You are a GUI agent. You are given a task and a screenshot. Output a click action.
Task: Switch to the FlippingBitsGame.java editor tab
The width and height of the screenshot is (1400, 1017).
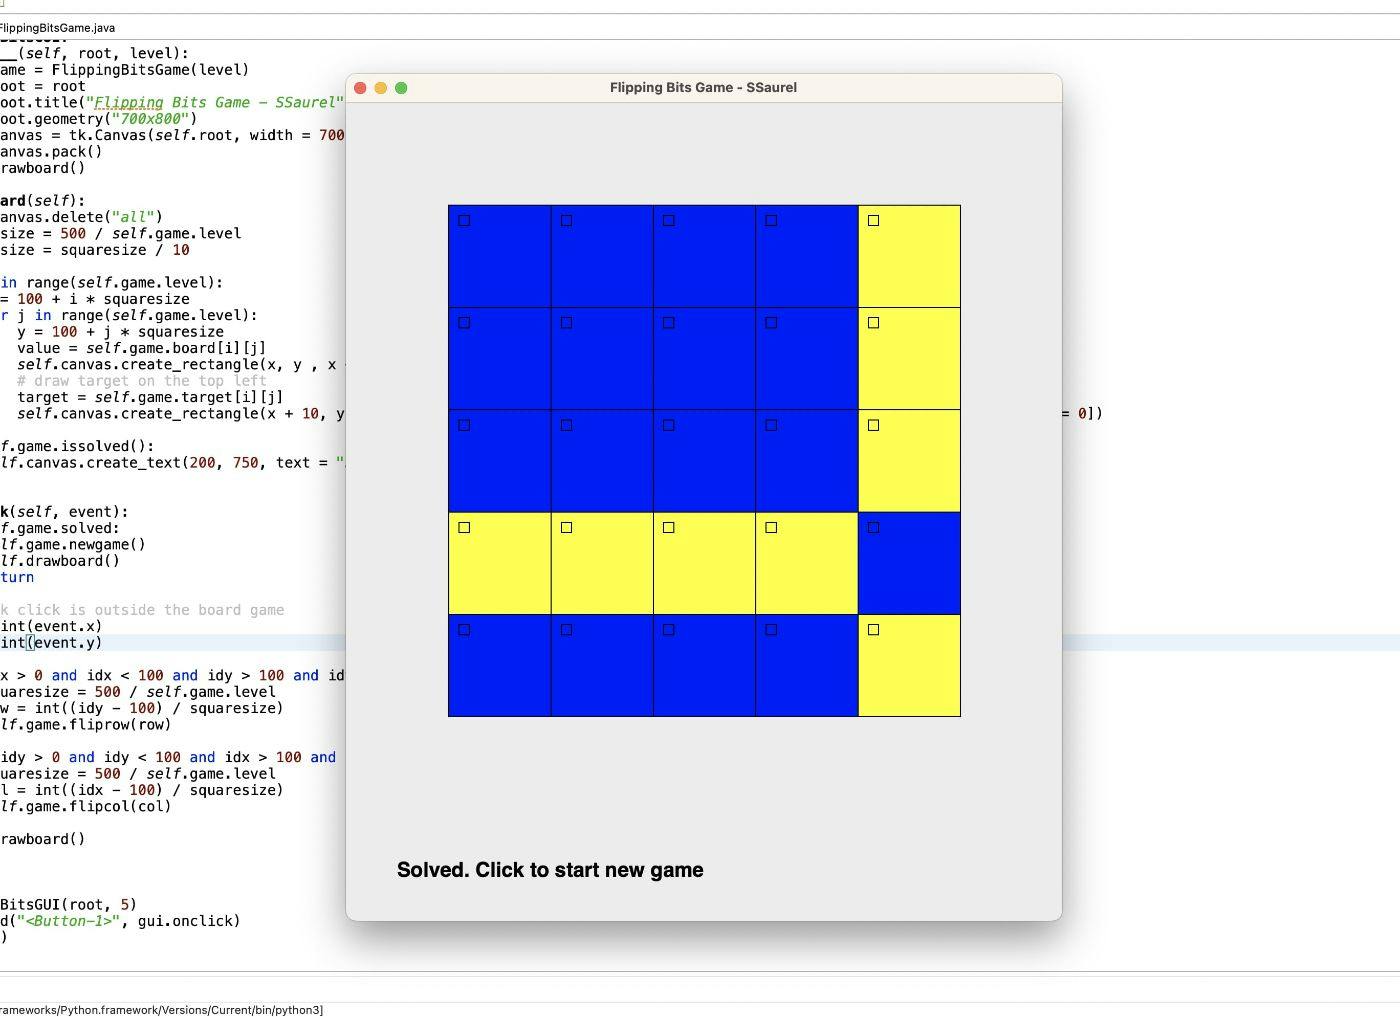tap(57, 28)
